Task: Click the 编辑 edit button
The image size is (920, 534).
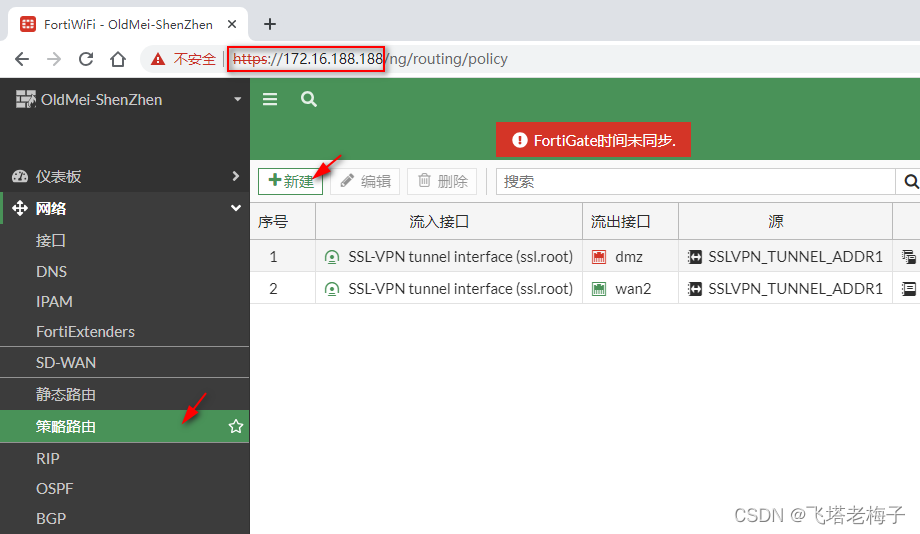Action: [365, 181]
